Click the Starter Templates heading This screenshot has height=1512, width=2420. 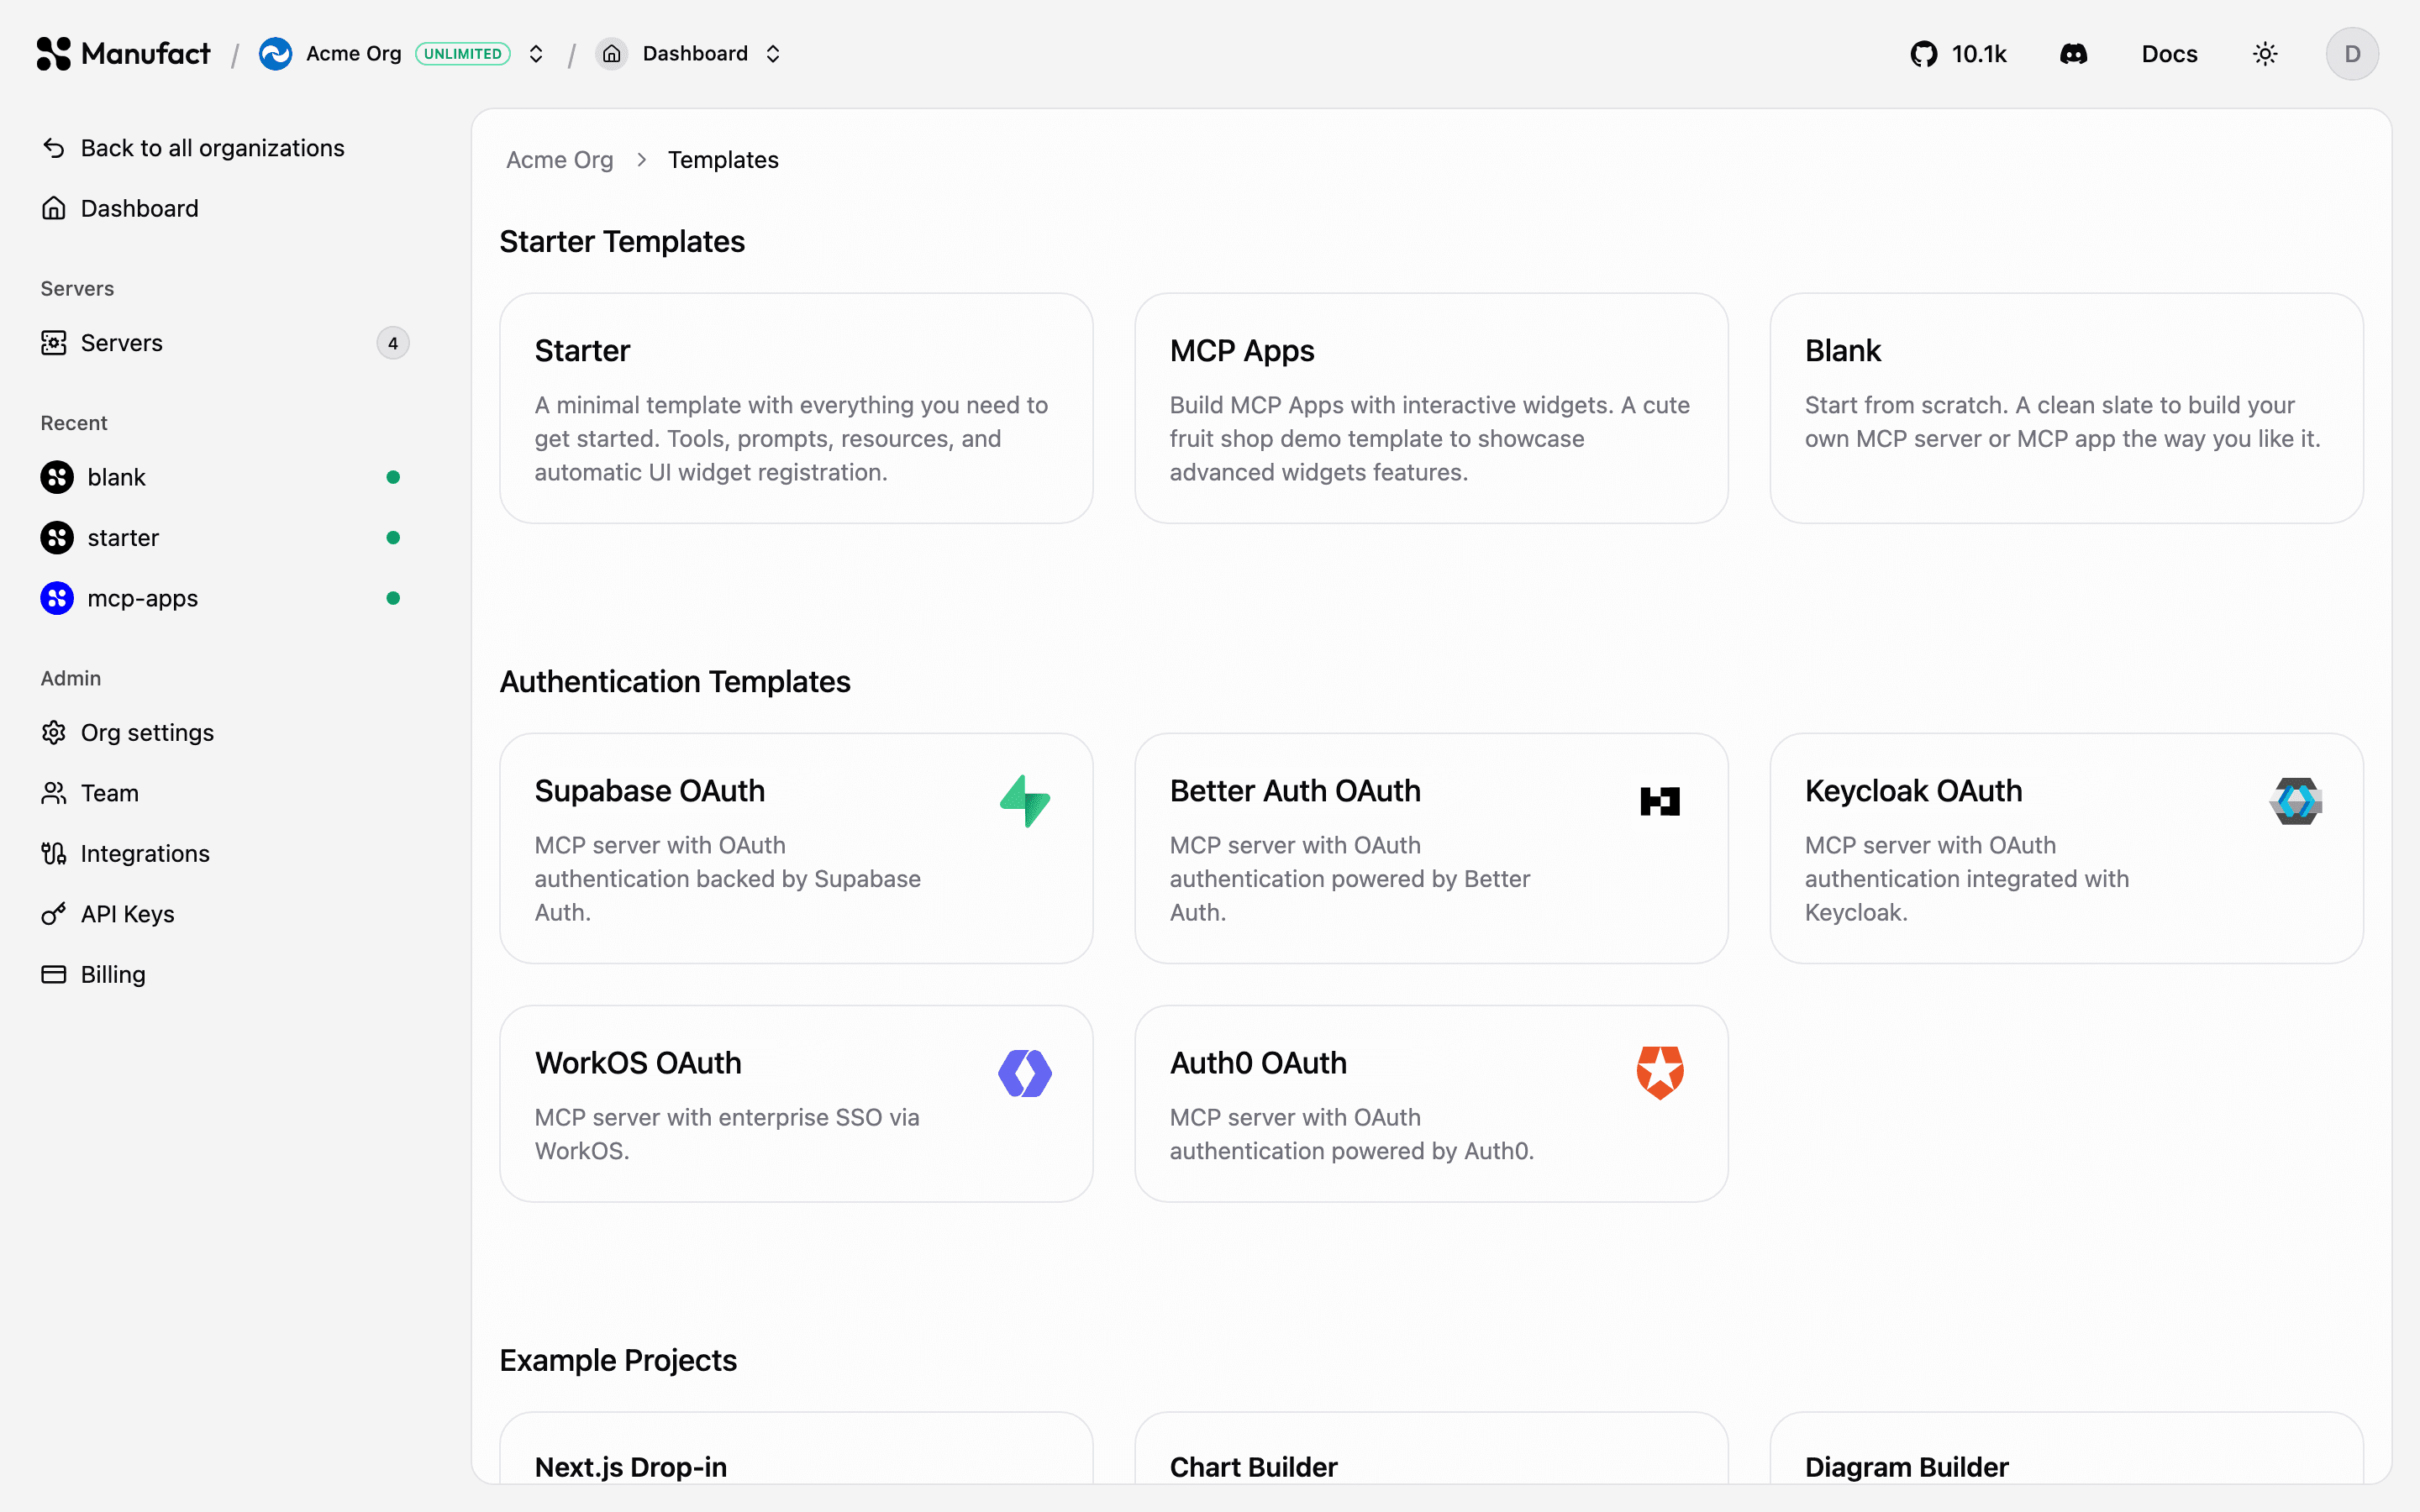pos(622,242)
